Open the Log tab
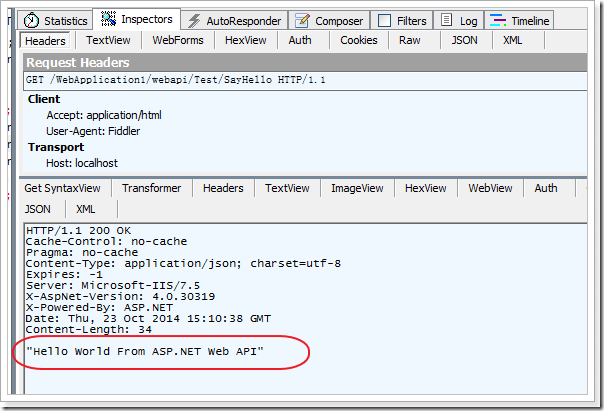The image size is (604, 411). 459,20
